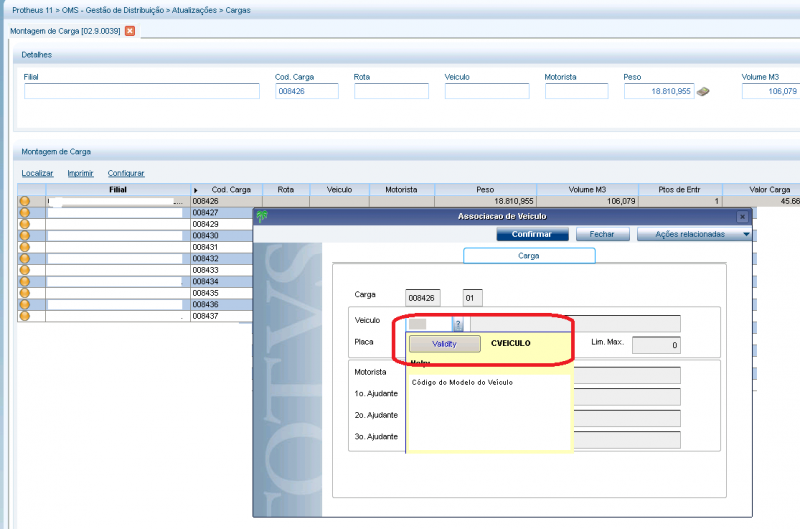Sort grid by Rota column header

(286, 190)
